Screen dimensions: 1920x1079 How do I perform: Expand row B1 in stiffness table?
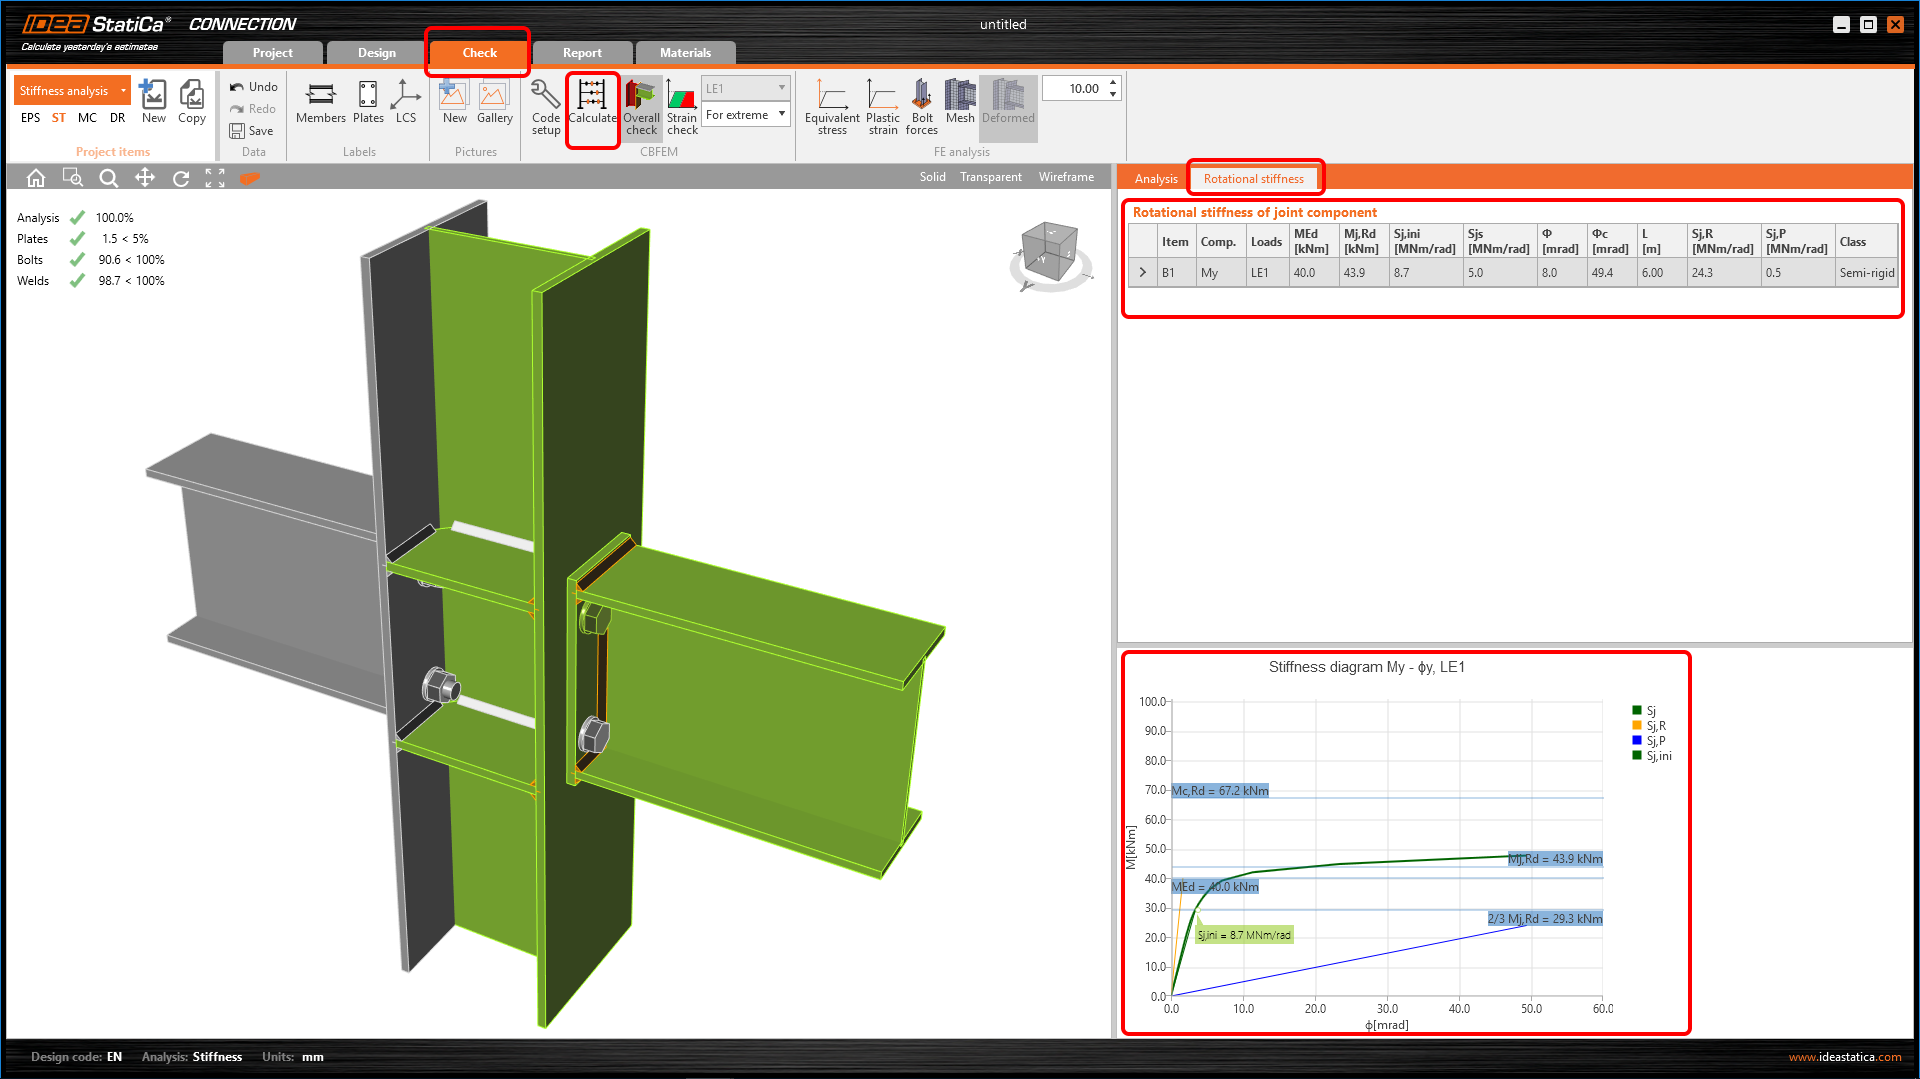pos(1143,272)
